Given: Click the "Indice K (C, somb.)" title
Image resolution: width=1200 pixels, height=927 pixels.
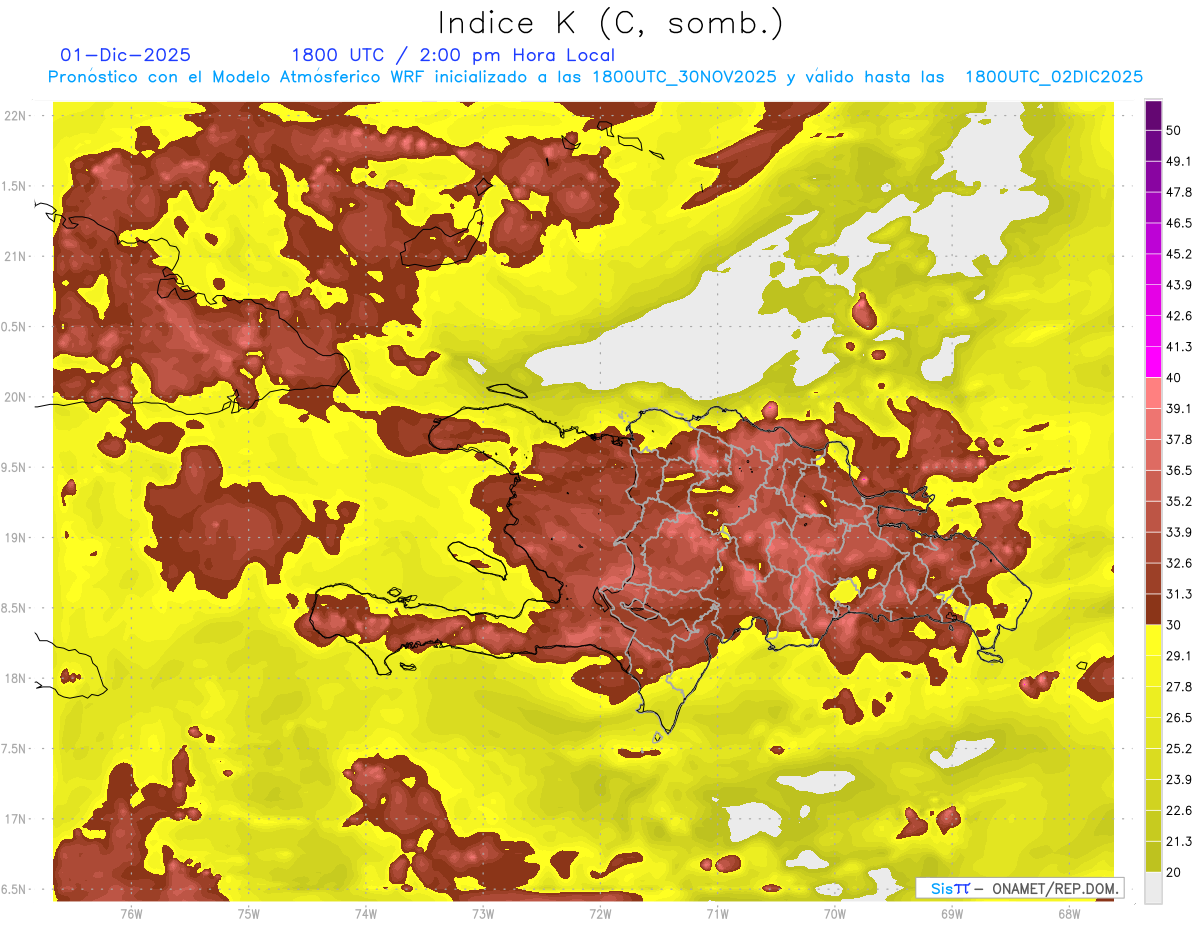Looking at the screenshot, I should click(x=611, y=23).
